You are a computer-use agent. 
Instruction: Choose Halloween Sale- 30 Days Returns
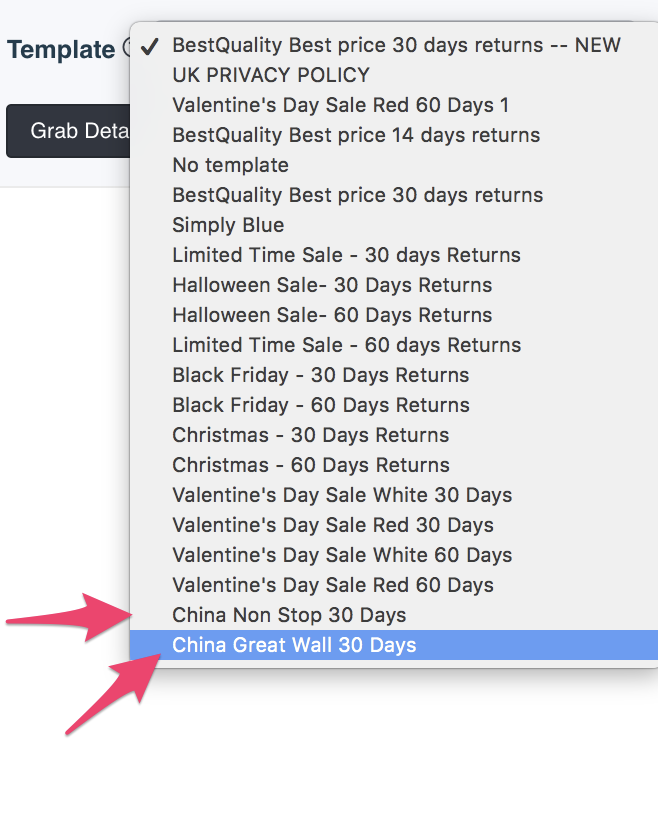(x=394, y=285)
